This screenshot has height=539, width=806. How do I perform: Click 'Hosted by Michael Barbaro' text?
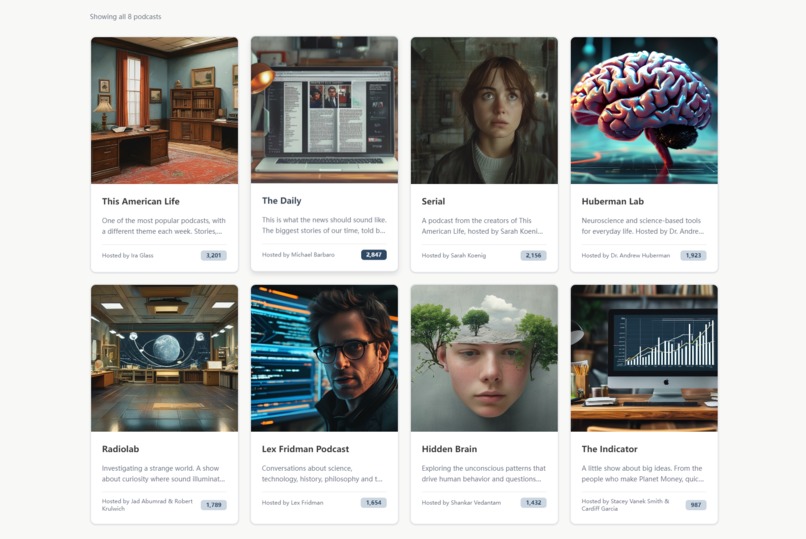(x=298, y=255)
